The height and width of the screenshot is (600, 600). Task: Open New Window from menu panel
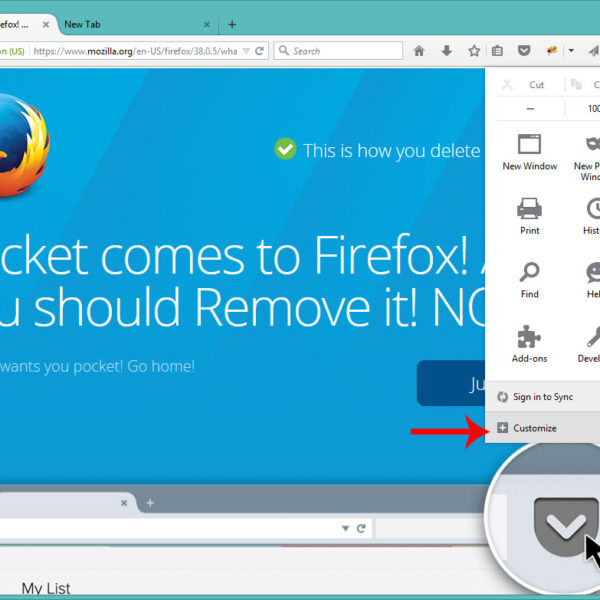click(530, 152)
